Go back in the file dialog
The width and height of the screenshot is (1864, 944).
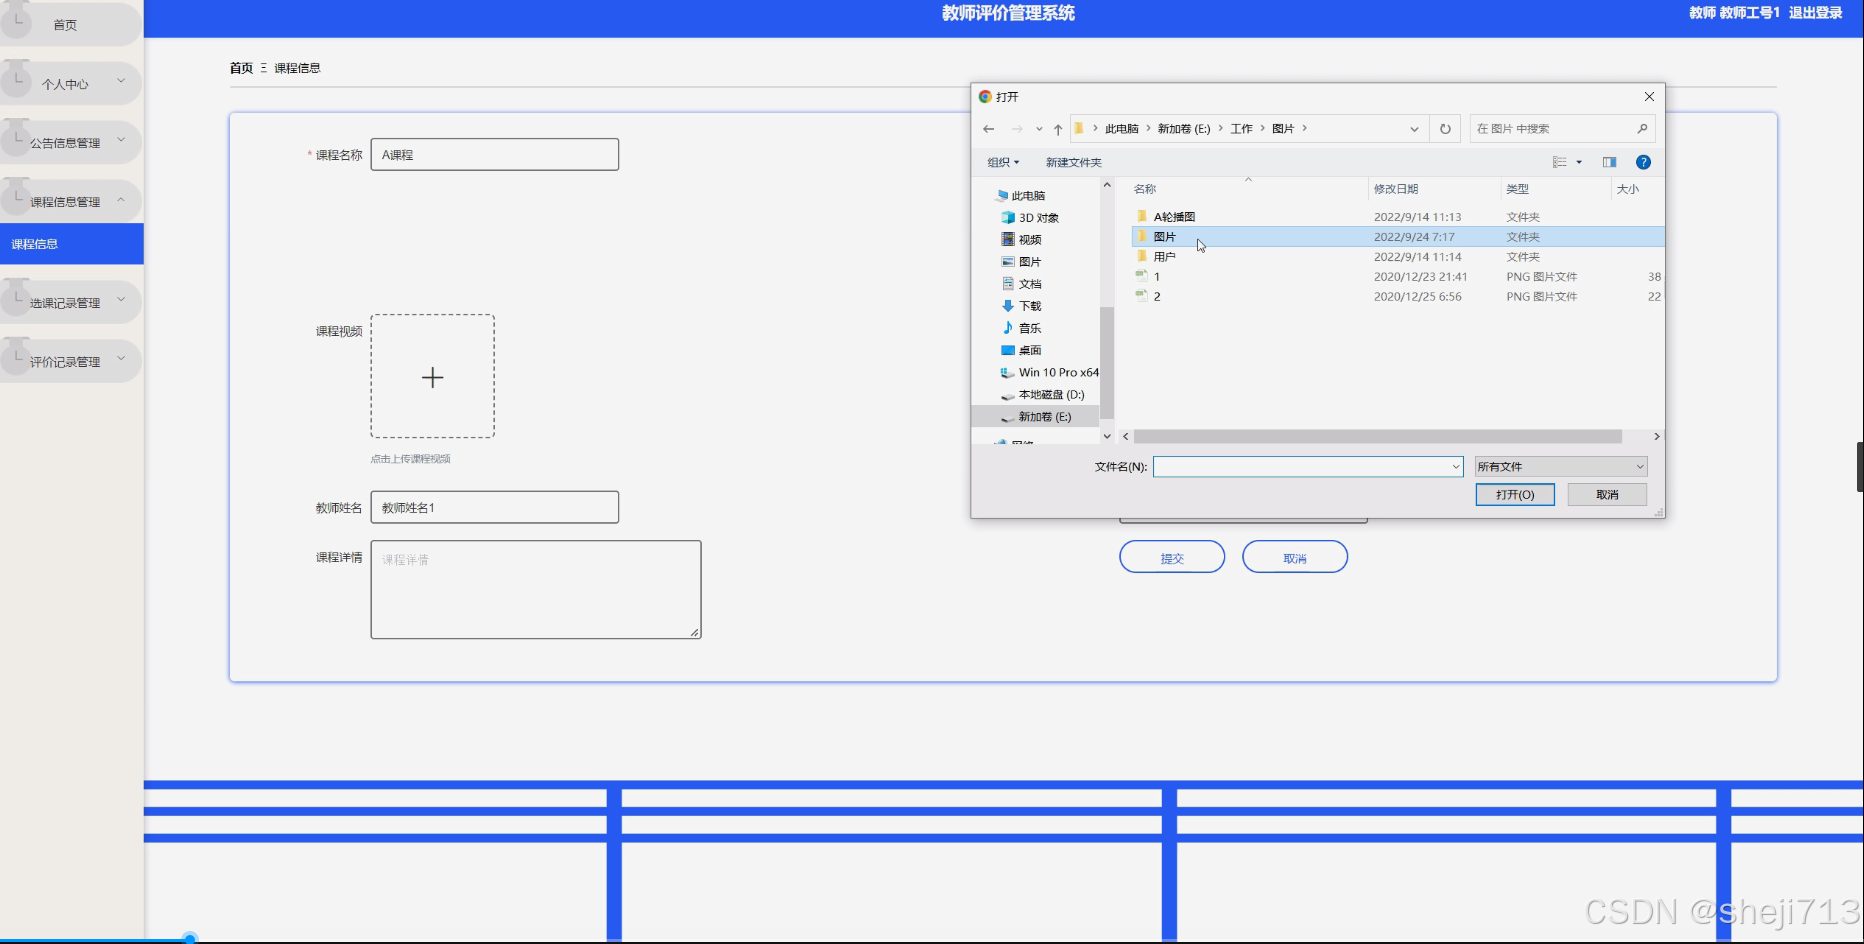[988, 129]
